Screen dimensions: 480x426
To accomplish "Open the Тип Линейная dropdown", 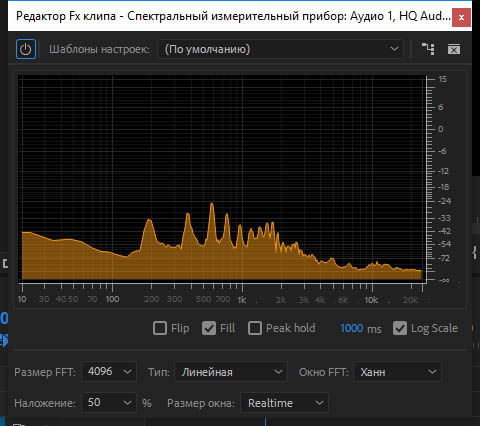I will click(x=231, y=372).
